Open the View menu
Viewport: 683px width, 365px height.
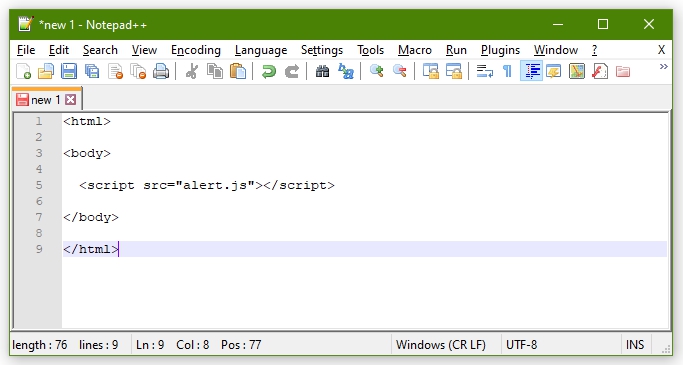144,50
